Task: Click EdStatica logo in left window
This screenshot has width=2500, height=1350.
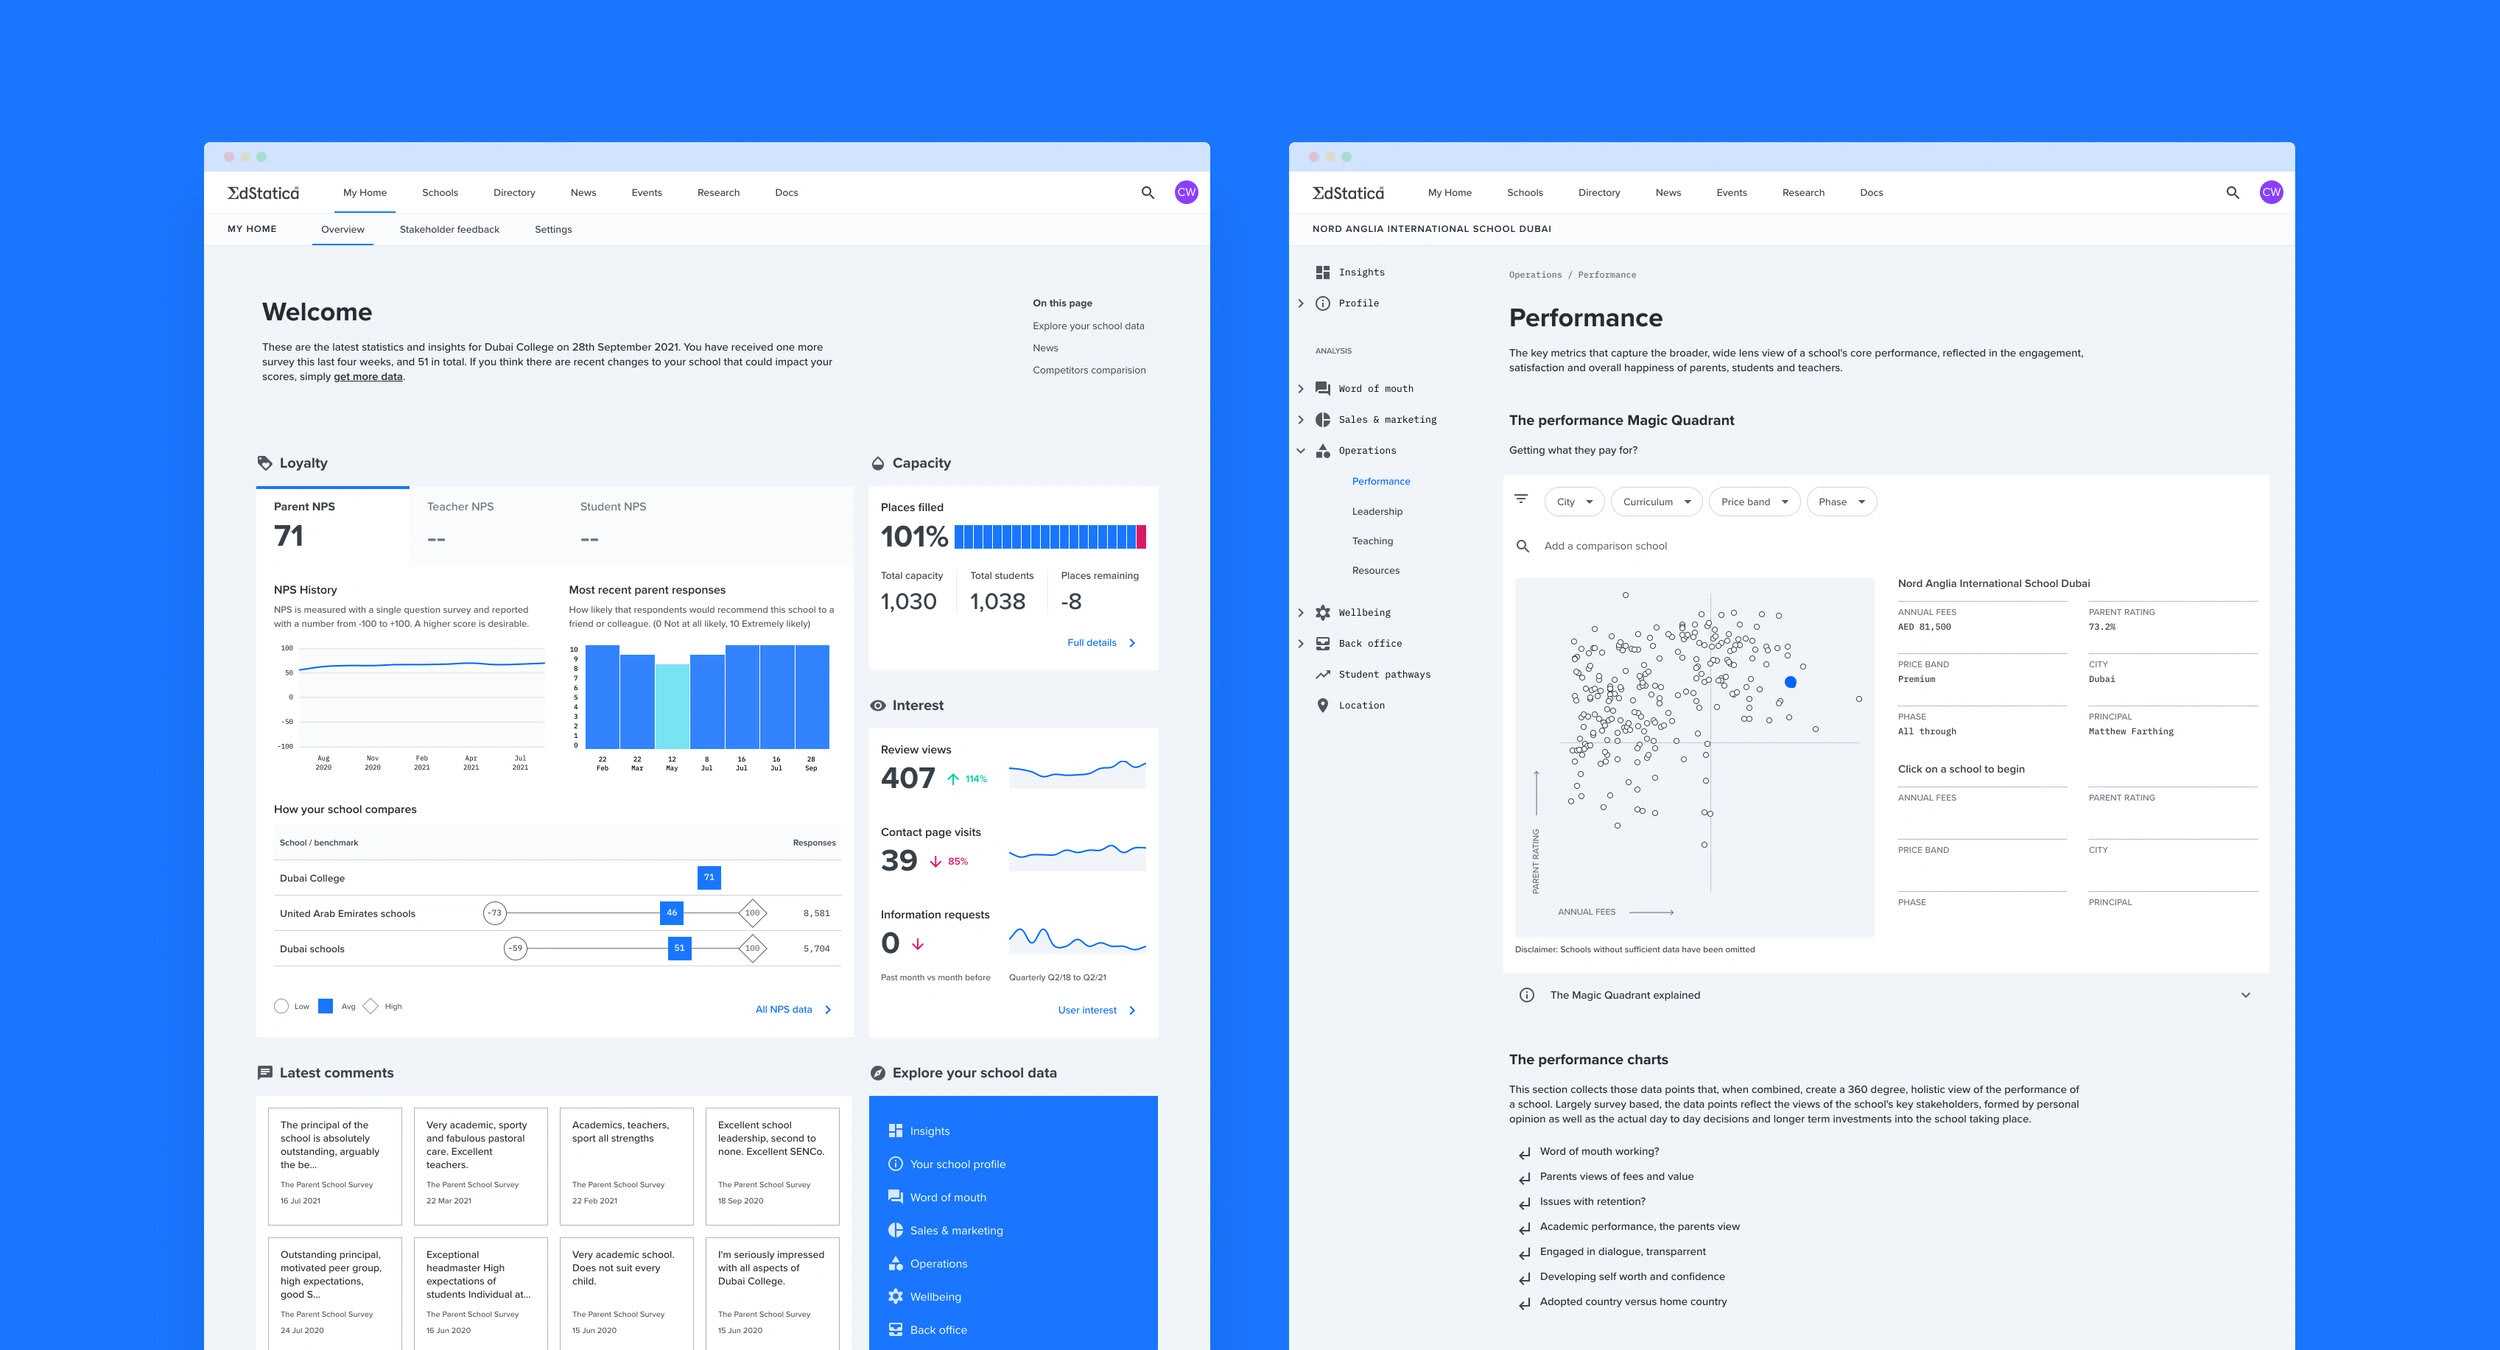Action: pyautogui.click(x=263, y=193)
